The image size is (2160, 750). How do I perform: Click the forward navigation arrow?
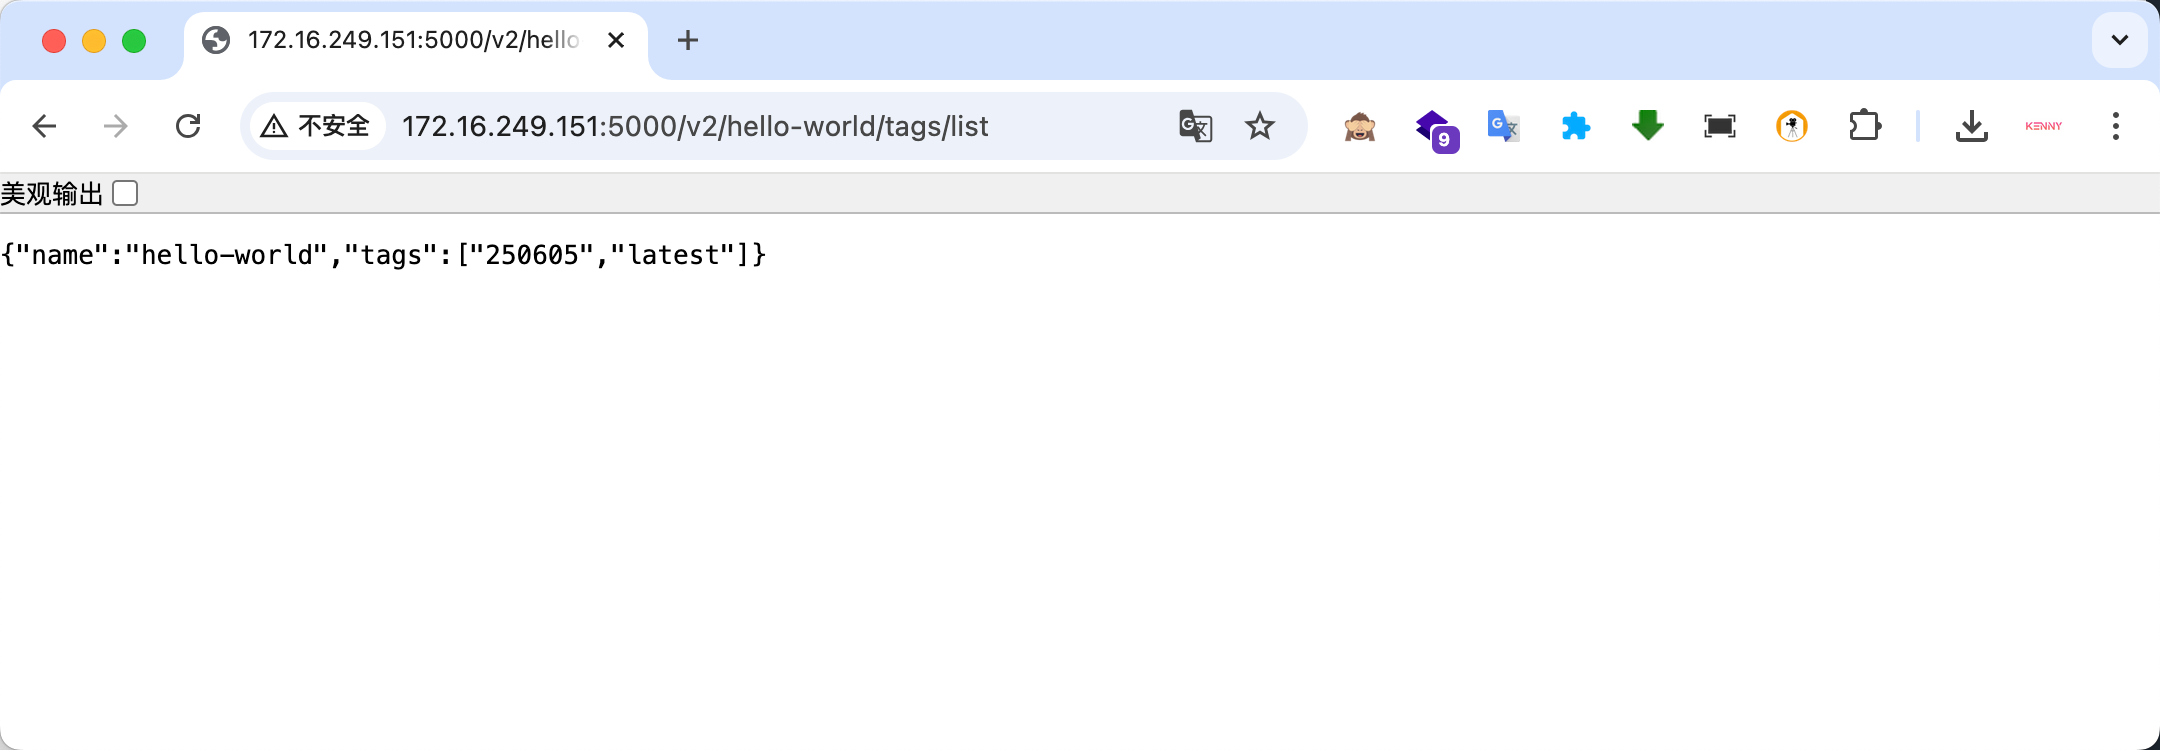pos(116,126)
